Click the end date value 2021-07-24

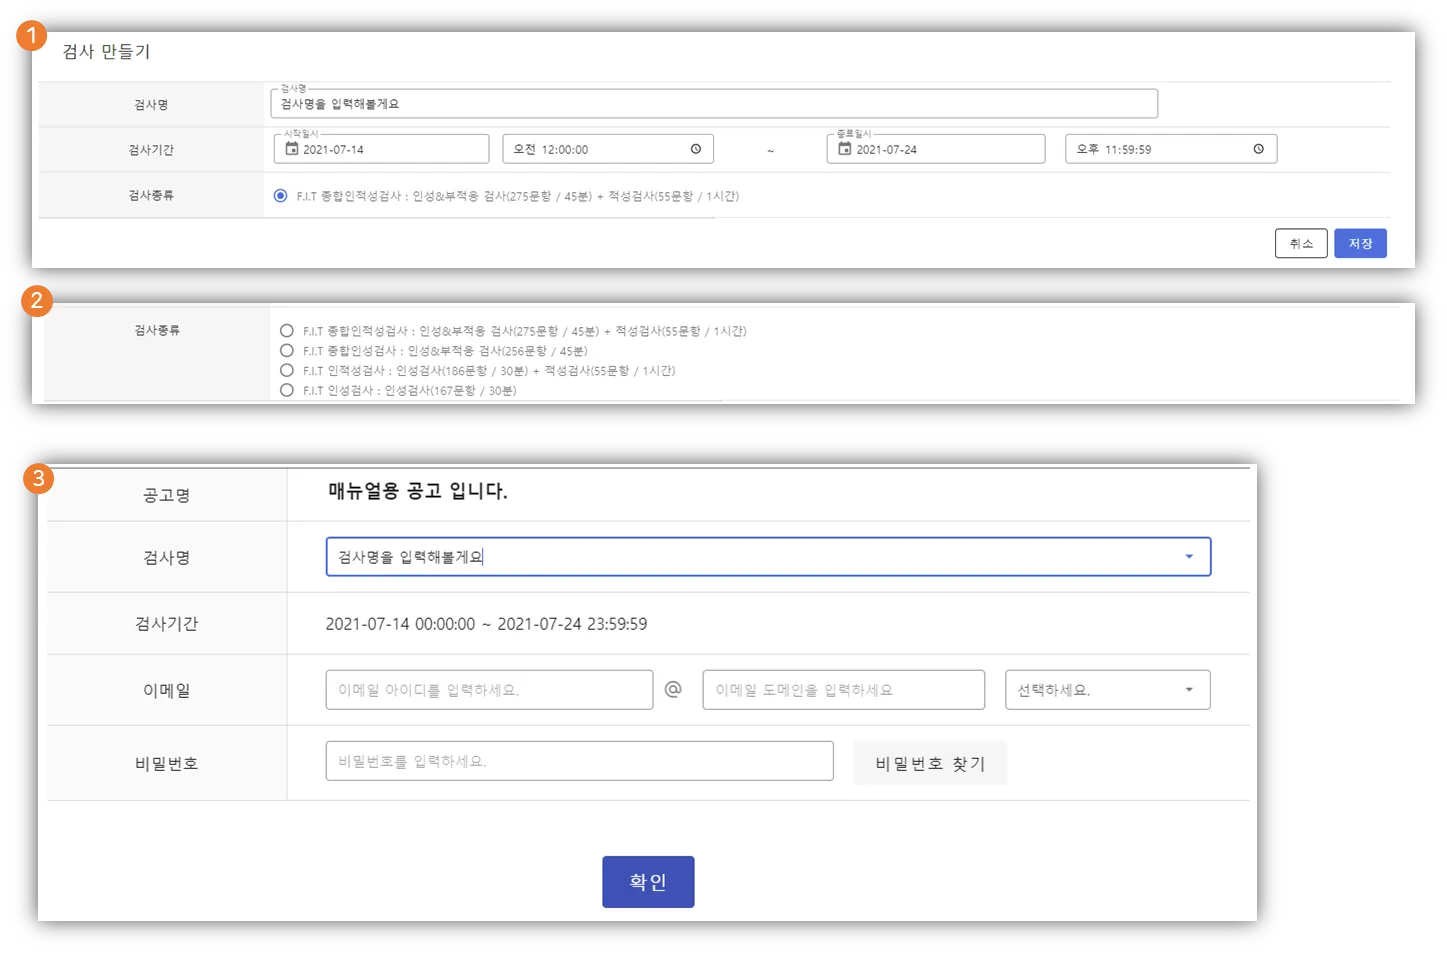tap(886, 150)
